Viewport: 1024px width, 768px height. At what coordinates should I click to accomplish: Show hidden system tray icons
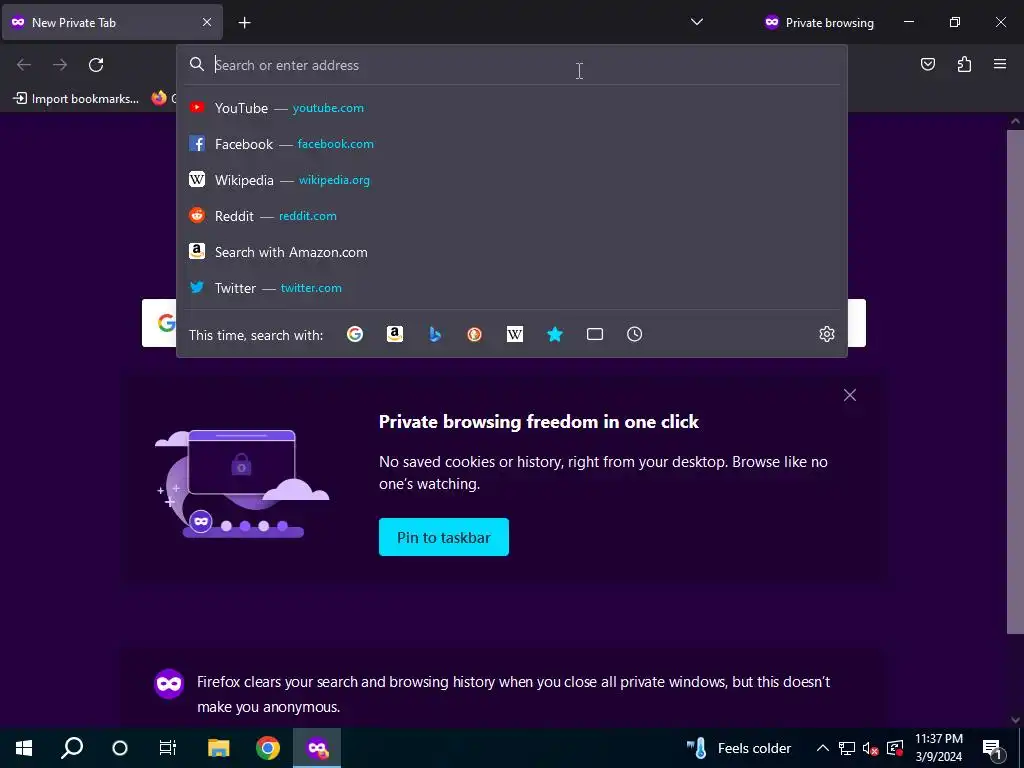pyautogui.click(x=823, y=748)
